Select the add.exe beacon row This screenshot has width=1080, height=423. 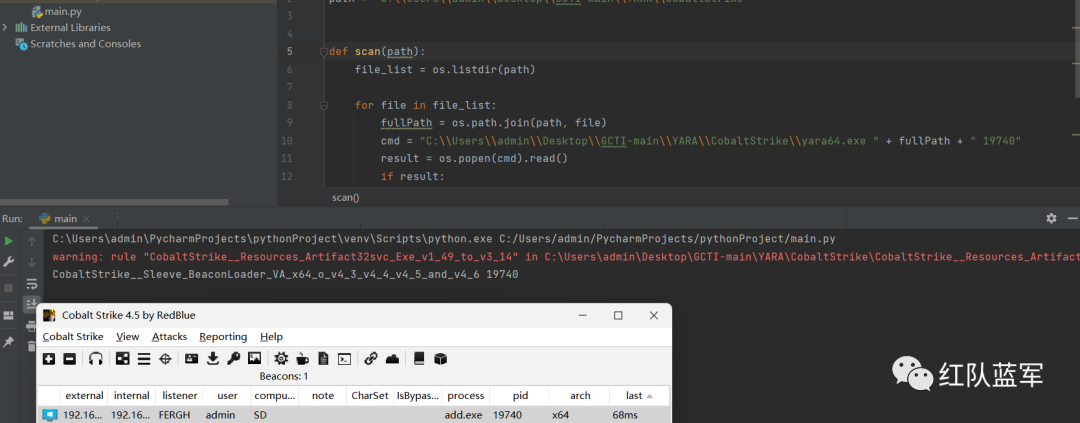tap(353, 415)
